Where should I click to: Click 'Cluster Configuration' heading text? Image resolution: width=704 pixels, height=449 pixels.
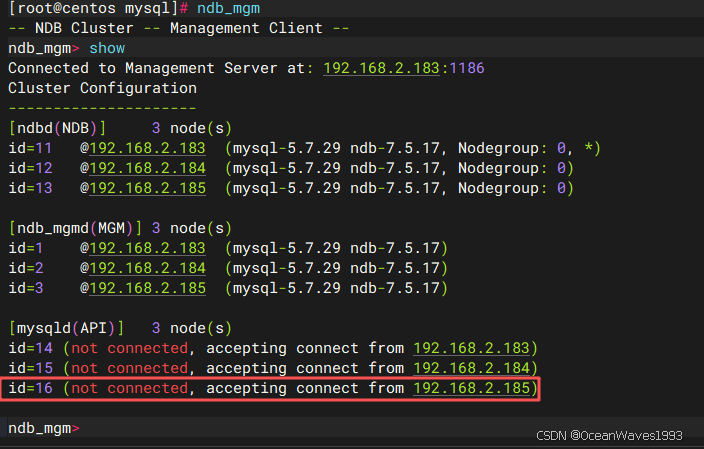(102, 88)
